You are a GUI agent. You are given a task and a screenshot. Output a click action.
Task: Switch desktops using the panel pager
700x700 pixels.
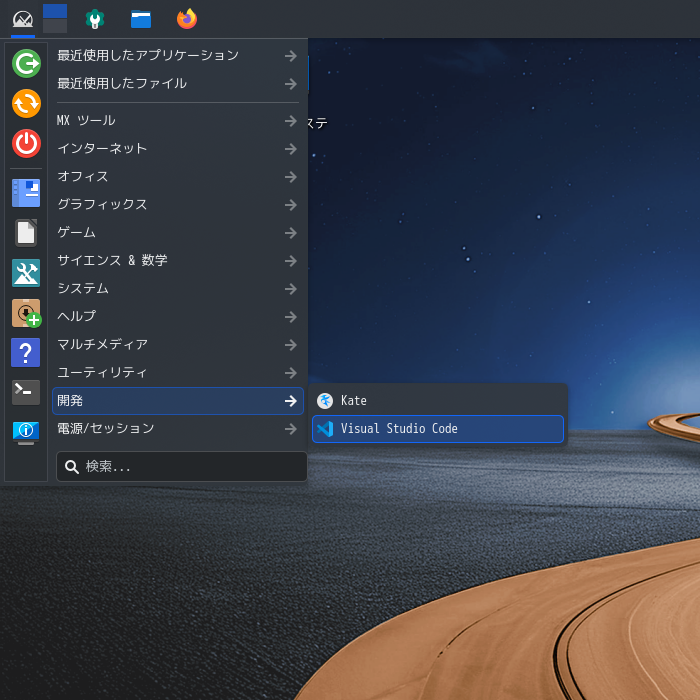click(x=55, y=19)
